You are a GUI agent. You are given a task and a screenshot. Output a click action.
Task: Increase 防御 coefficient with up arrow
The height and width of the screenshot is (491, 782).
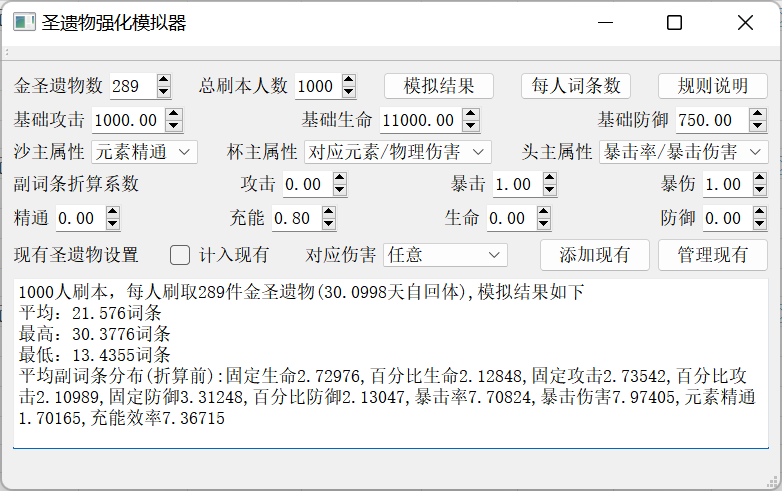pyautogui.click(x=760, y=212)
